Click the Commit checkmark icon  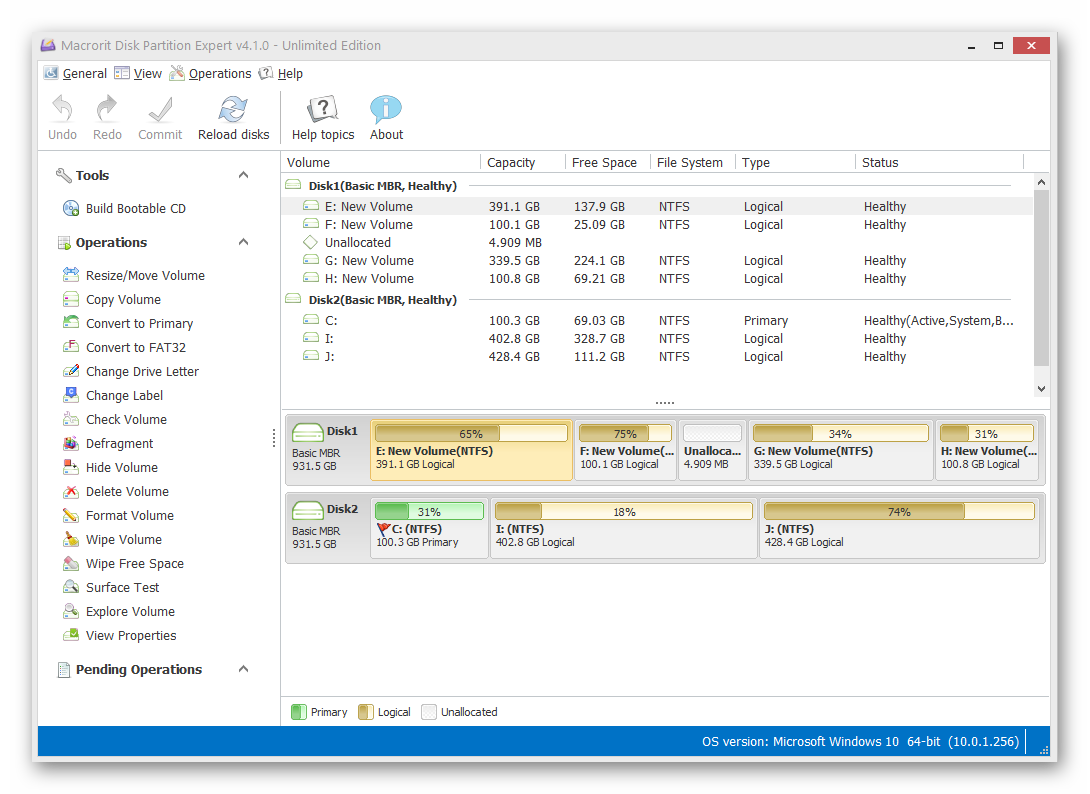tap(160, 109)
